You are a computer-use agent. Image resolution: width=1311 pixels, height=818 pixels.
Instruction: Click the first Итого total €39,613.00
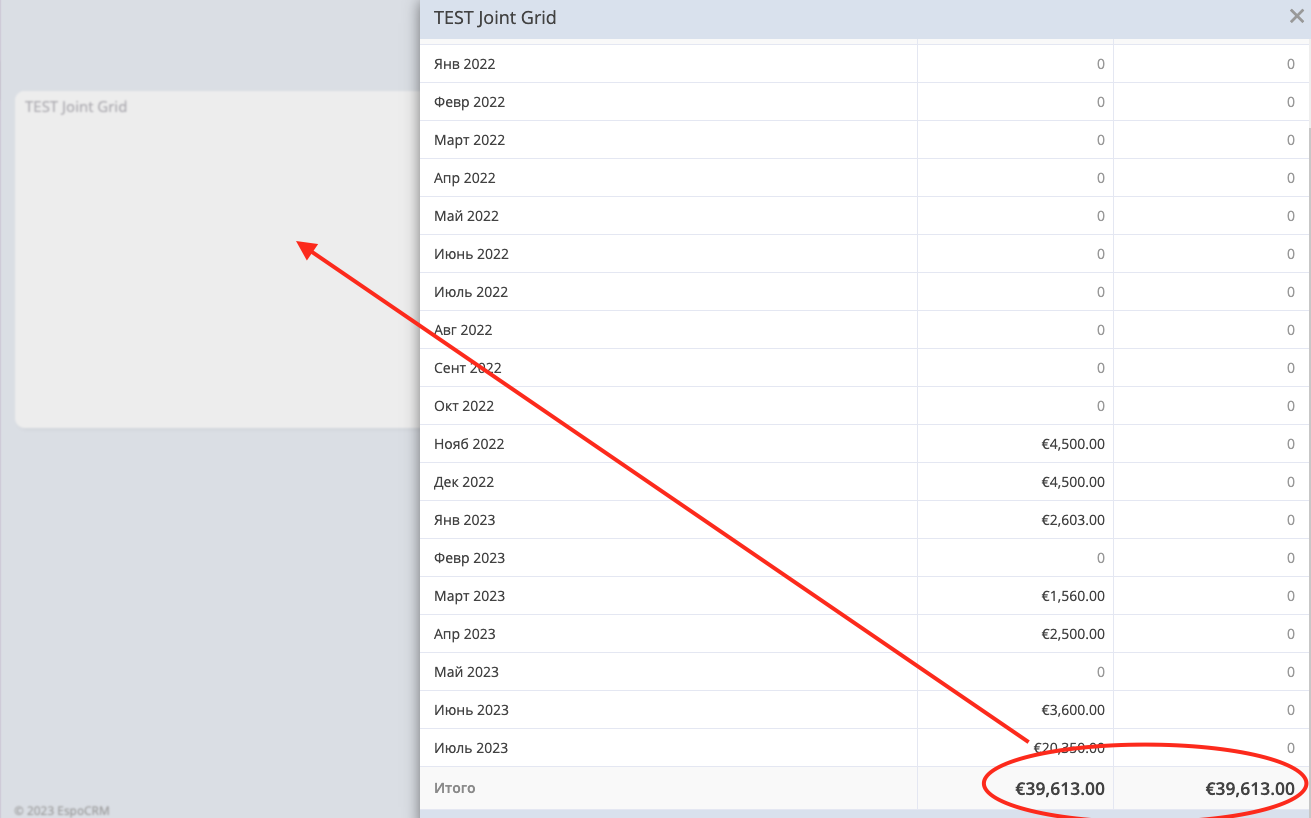[x=1060, y=789]
